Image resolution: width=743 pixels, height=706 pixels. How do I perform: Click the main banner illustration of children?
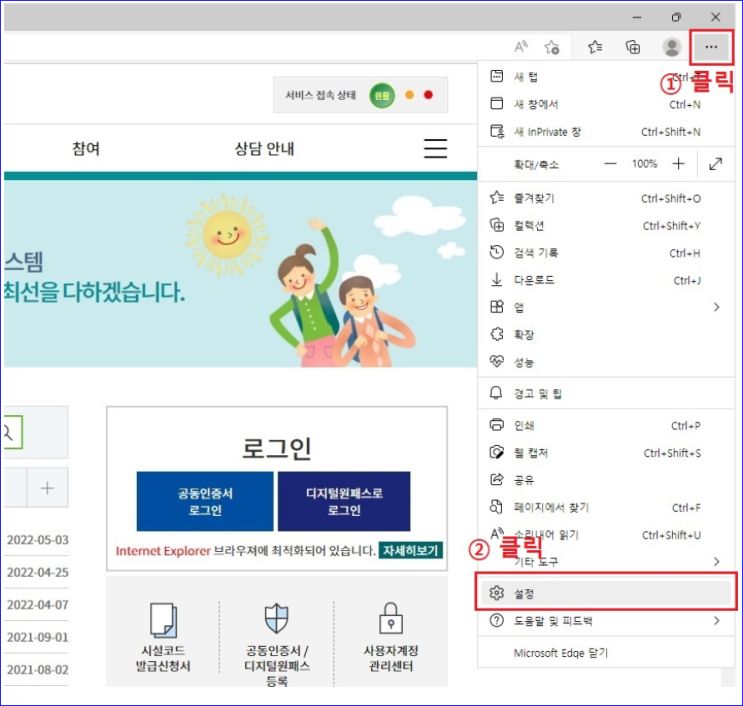pos(341,294)
